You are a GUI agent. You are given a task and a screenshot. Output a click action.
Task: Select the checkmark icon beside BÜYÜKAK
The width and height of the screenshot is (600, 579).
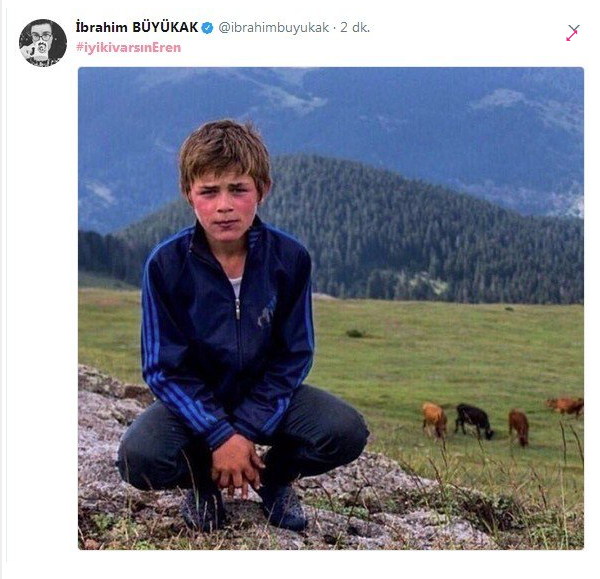(x=207, y=28)
